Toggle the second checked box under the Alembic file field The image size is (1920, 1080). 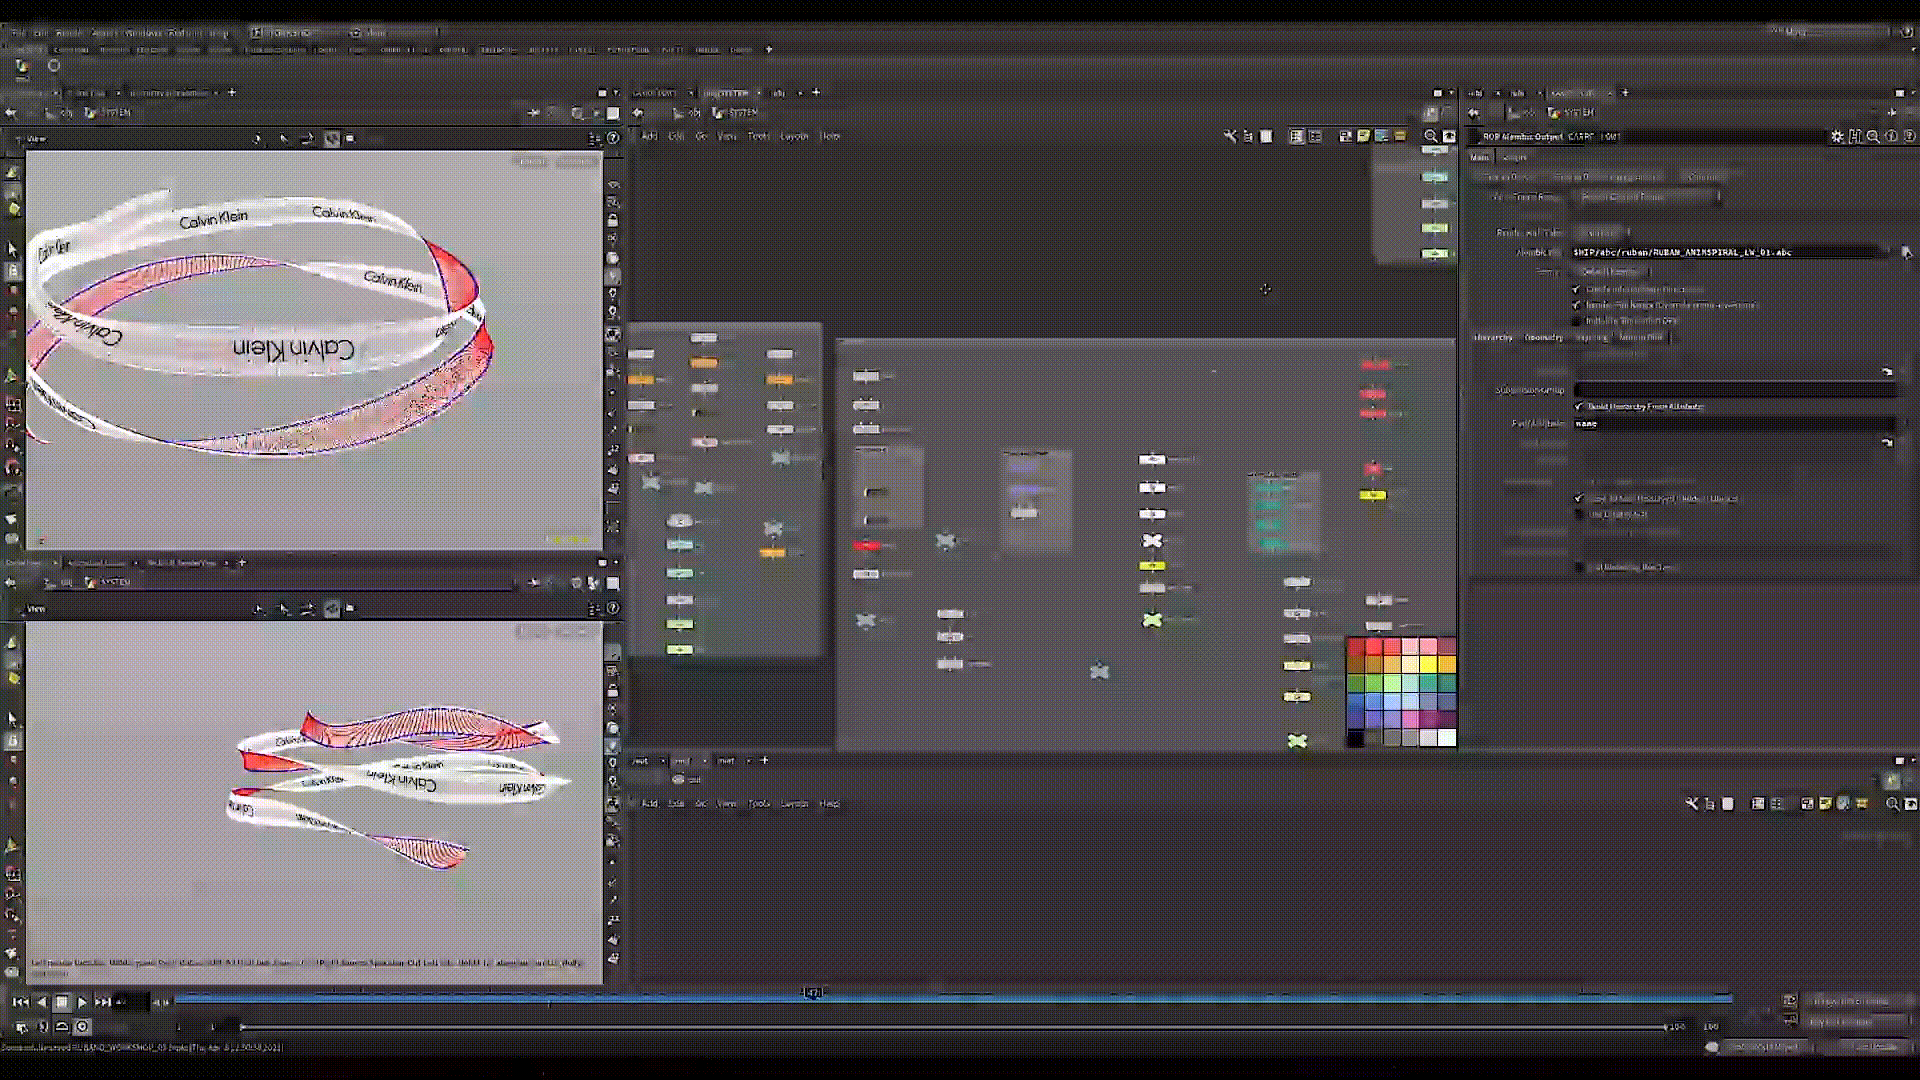[1577, 305]
